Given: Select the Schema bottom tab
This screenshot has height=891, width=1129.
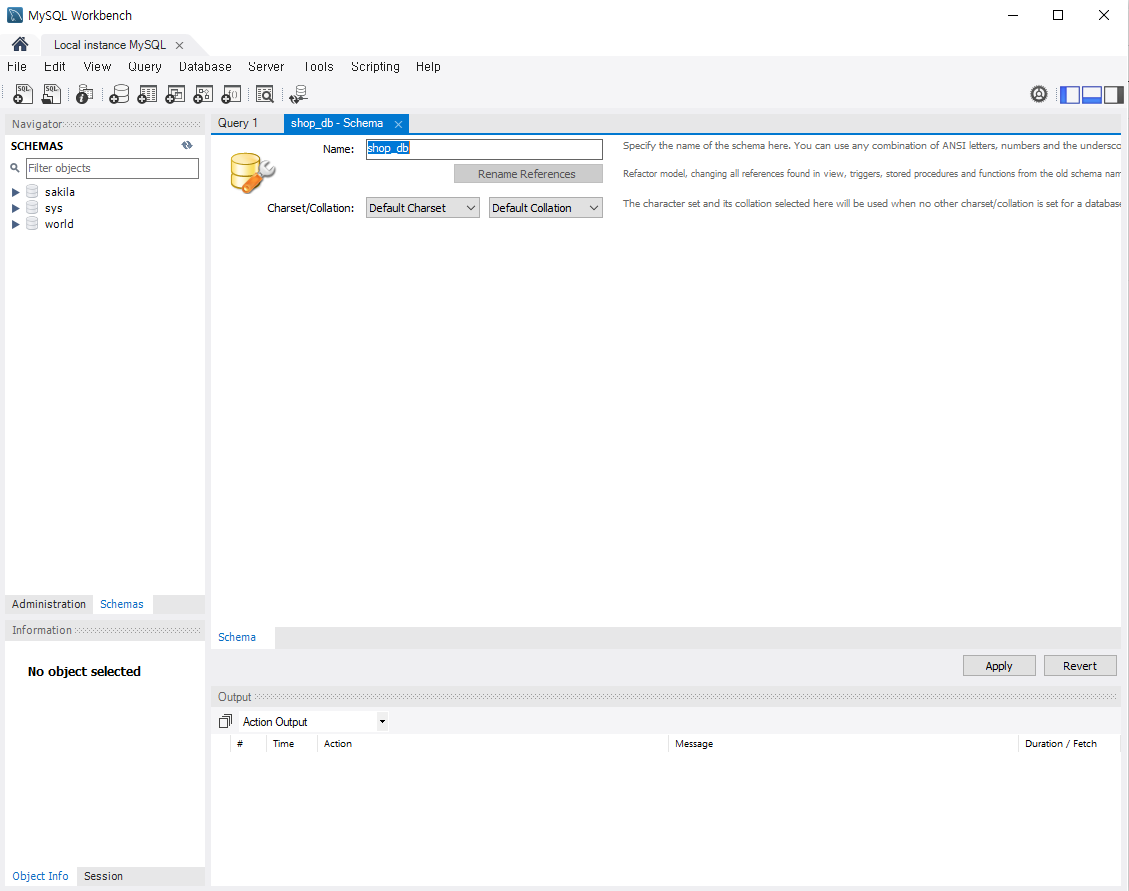Looking at the screenshot, I should coord(237,637).
